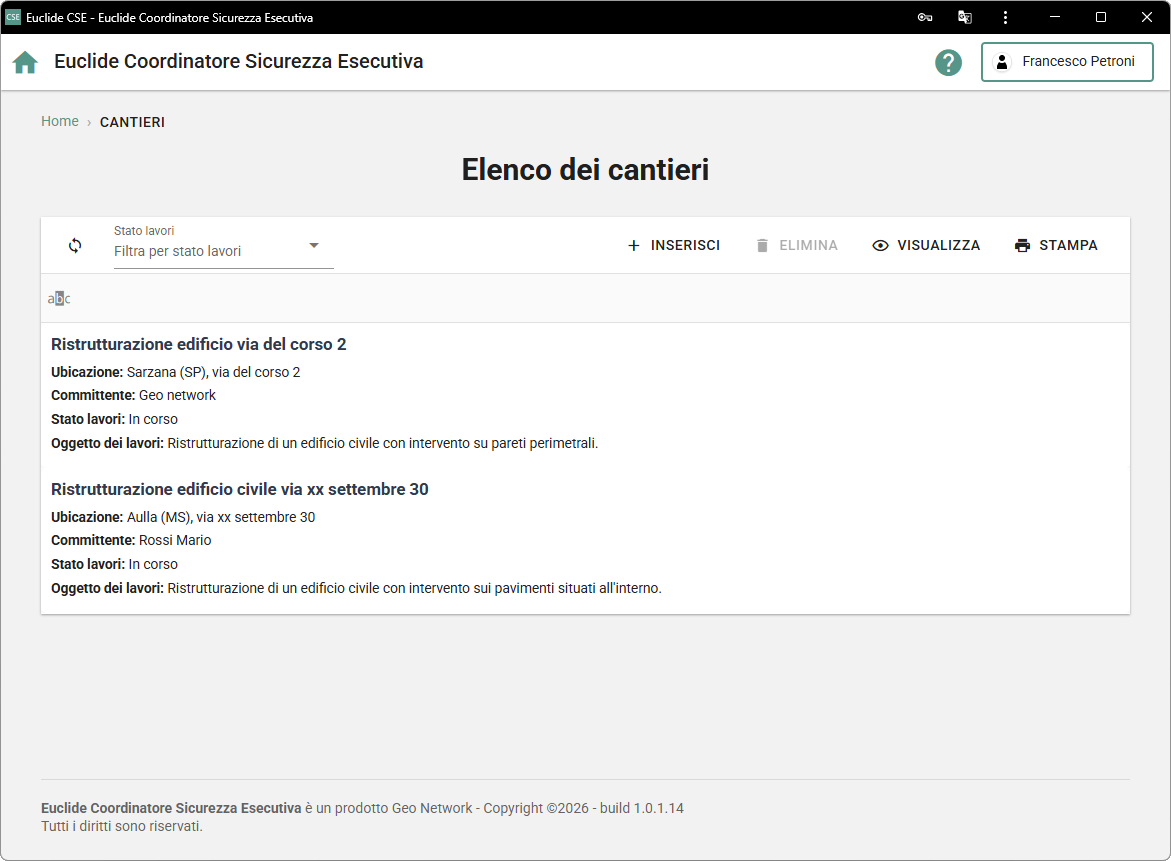Screen dimensions: 1171x861
Task: Select Ristrutturazione edificio via del corso 2
Action: pyautogui.click(x=199, y=344)
